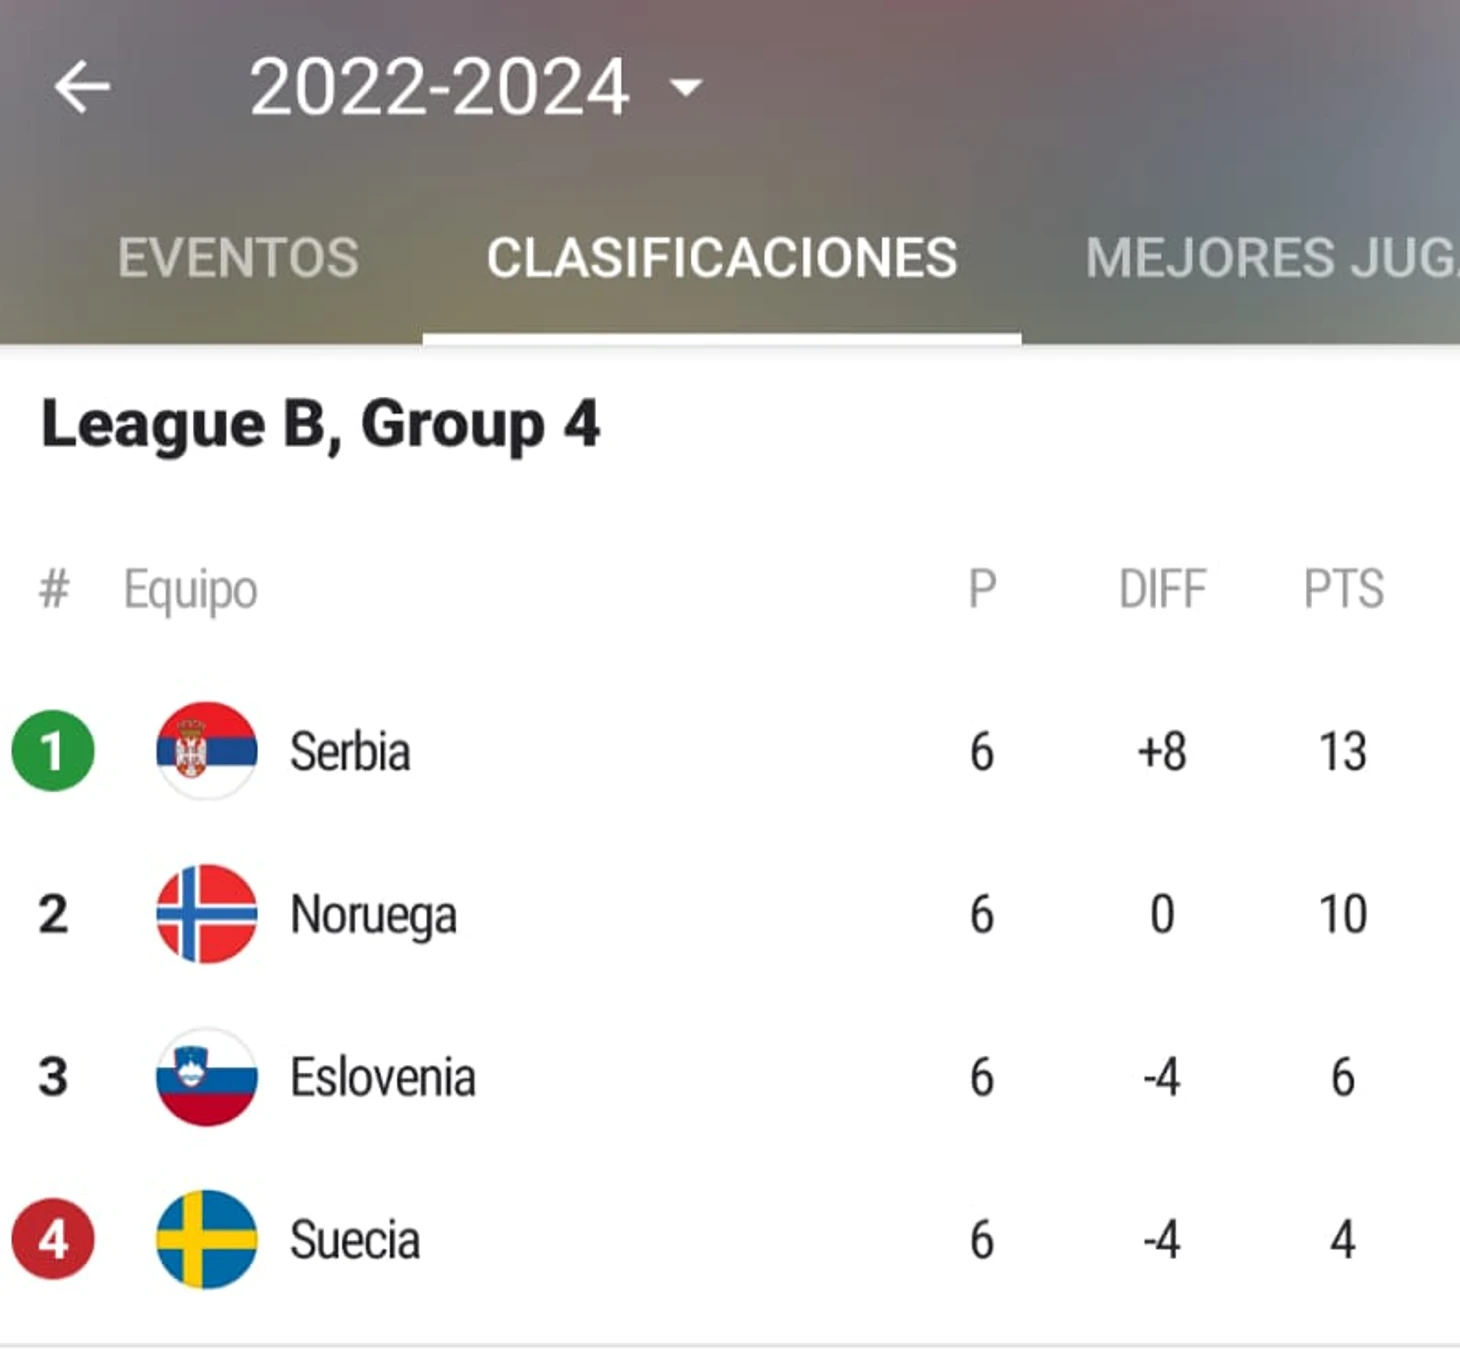The height and width of the screenshot is (1350, 1460).
Task: Tap the green position 1 badge
Action: click(53, 751)
